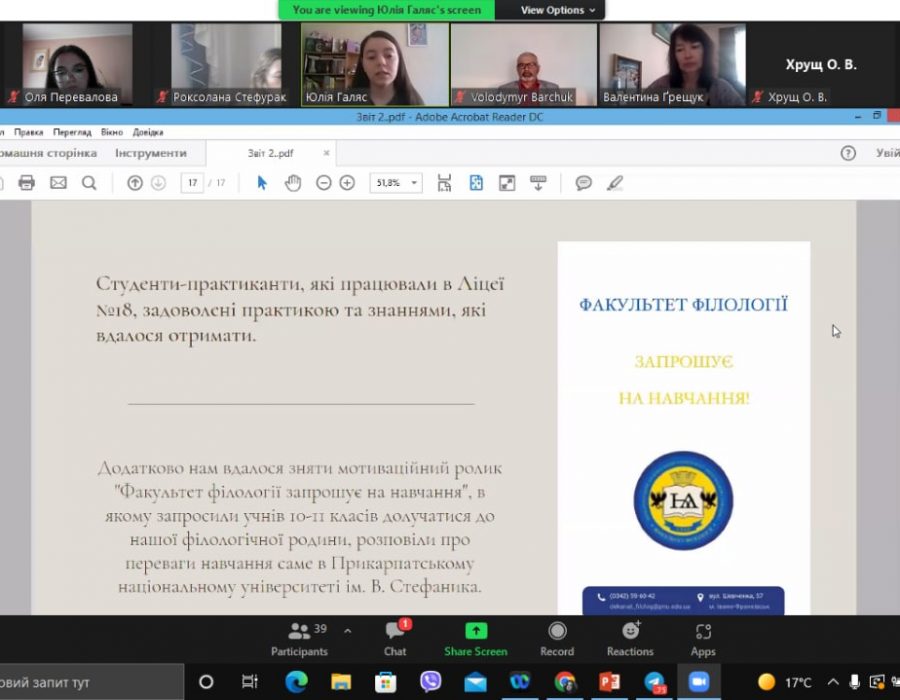This screenshot has height=700, width=900.
Task: Open the search magnifier in Acrobat toolbar
Action: 89,183
